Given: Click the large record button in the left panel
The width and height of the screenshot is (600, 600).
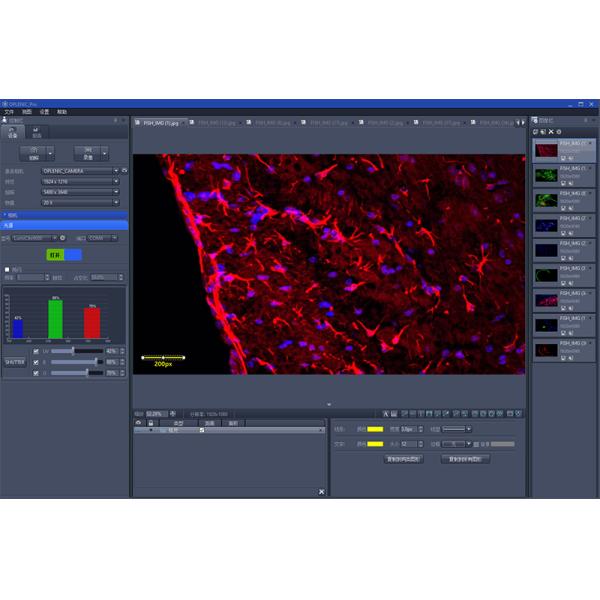Looking at the screenshot, I should coord(88,153).
